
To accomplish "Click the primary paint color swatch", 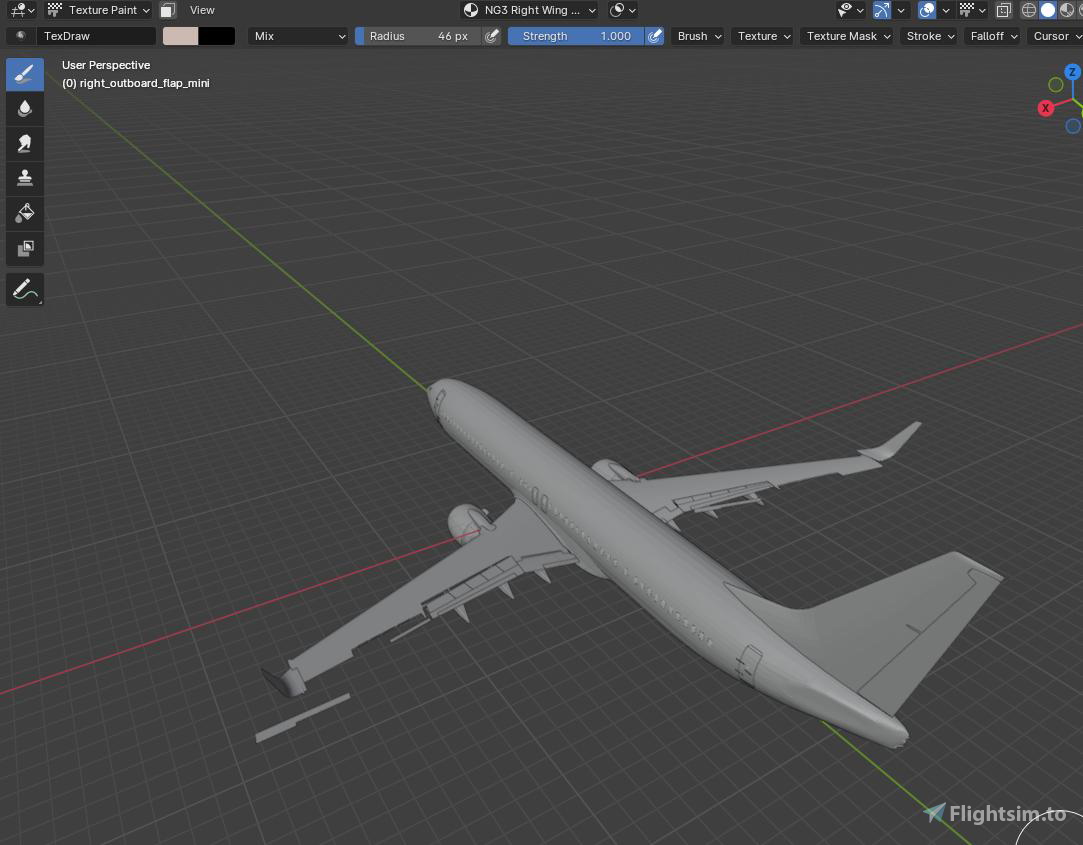I will point(180,36).
